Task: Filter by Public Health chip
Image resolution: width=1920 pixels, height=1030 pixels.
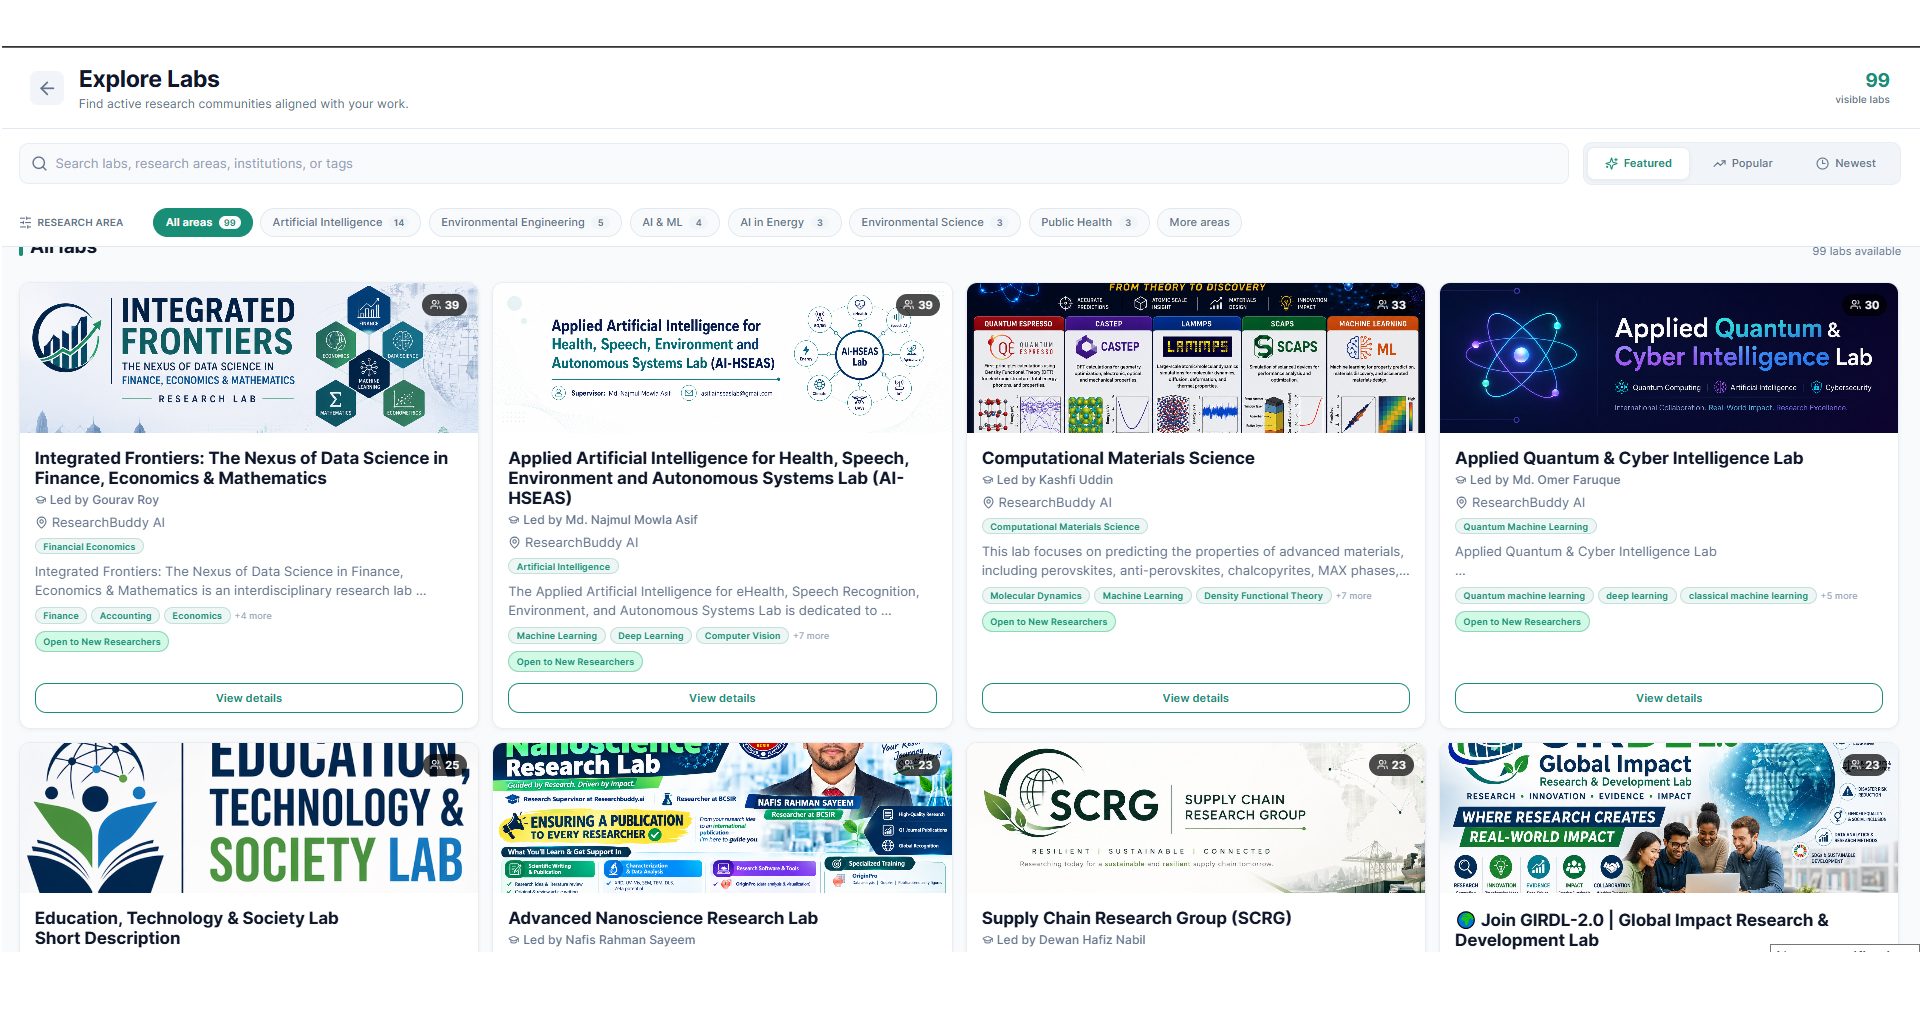Action: tap(1087, 223)
